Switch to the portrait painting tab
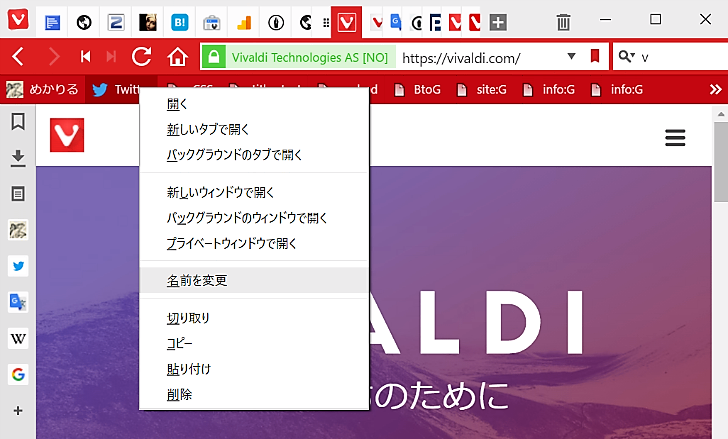The width and height of the screenshot is (728, 439). [148, 22]
